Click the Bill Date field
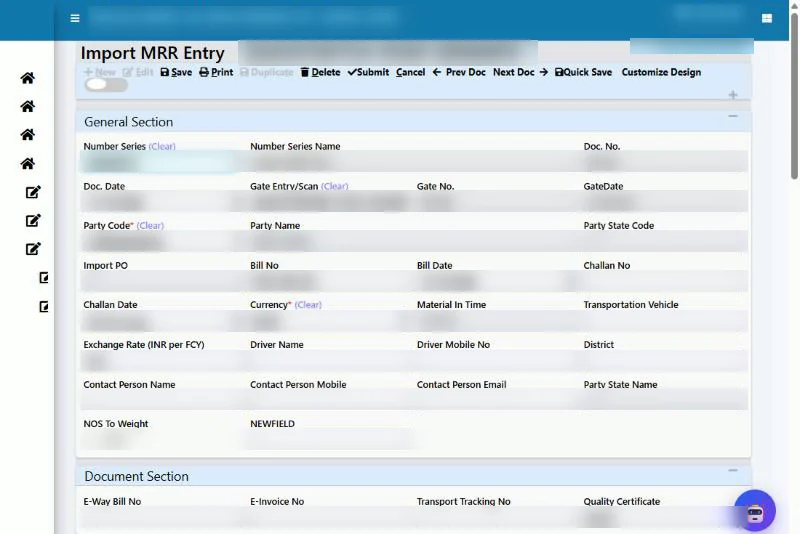 coord(497,281)
